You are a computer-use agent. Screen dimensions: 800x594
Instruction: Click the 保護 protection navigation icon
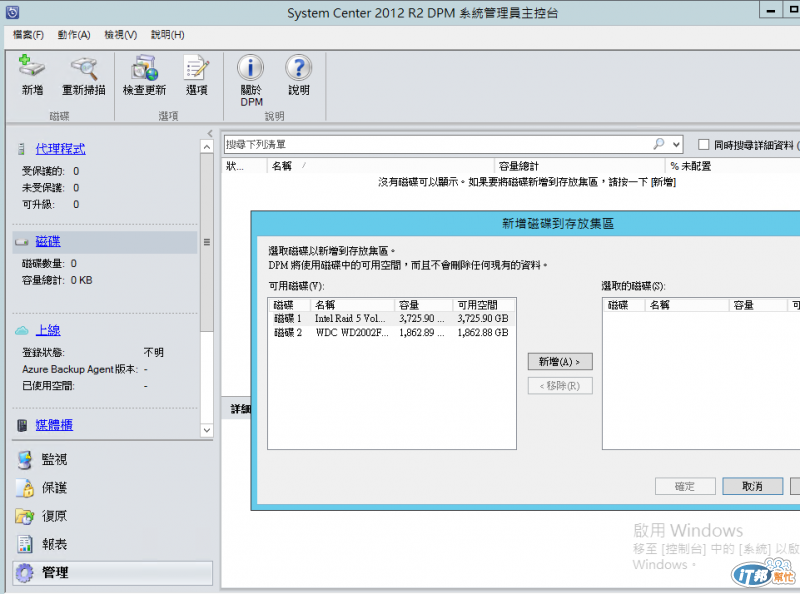24,488
